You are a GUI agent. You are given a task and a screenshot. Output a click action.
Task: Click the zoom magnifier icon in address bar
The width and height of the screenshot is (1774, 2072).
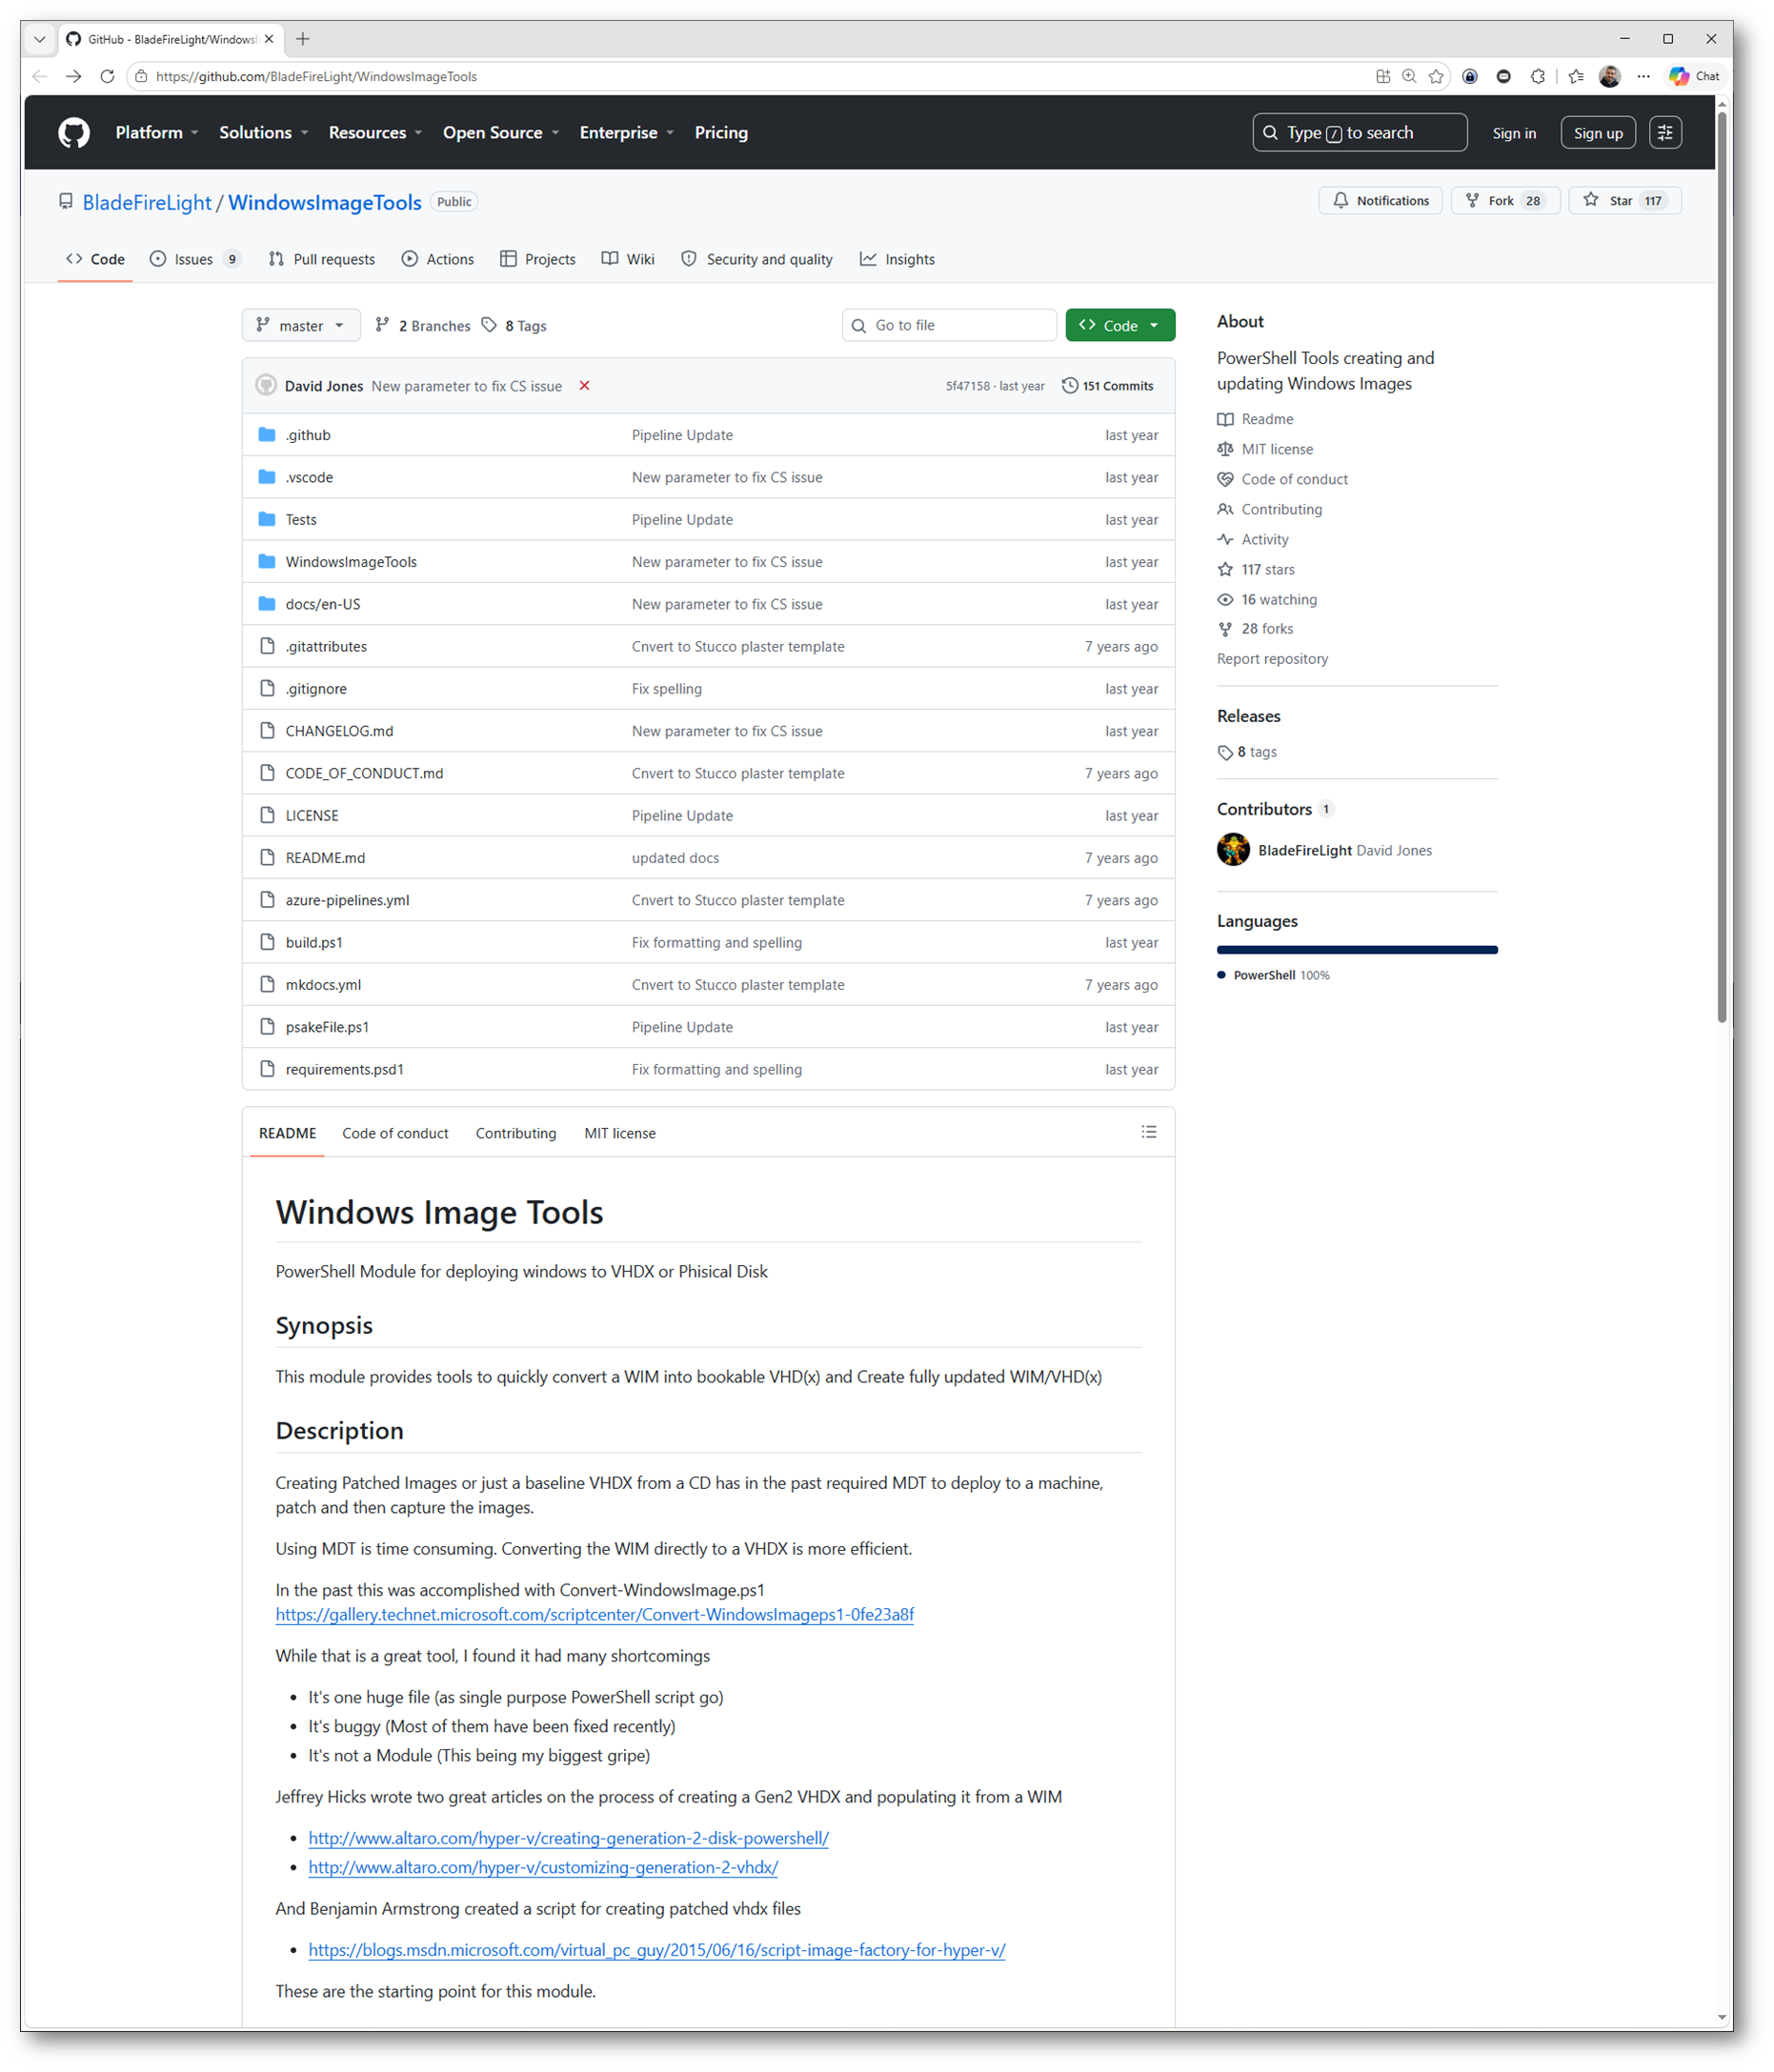[1409, 76]
